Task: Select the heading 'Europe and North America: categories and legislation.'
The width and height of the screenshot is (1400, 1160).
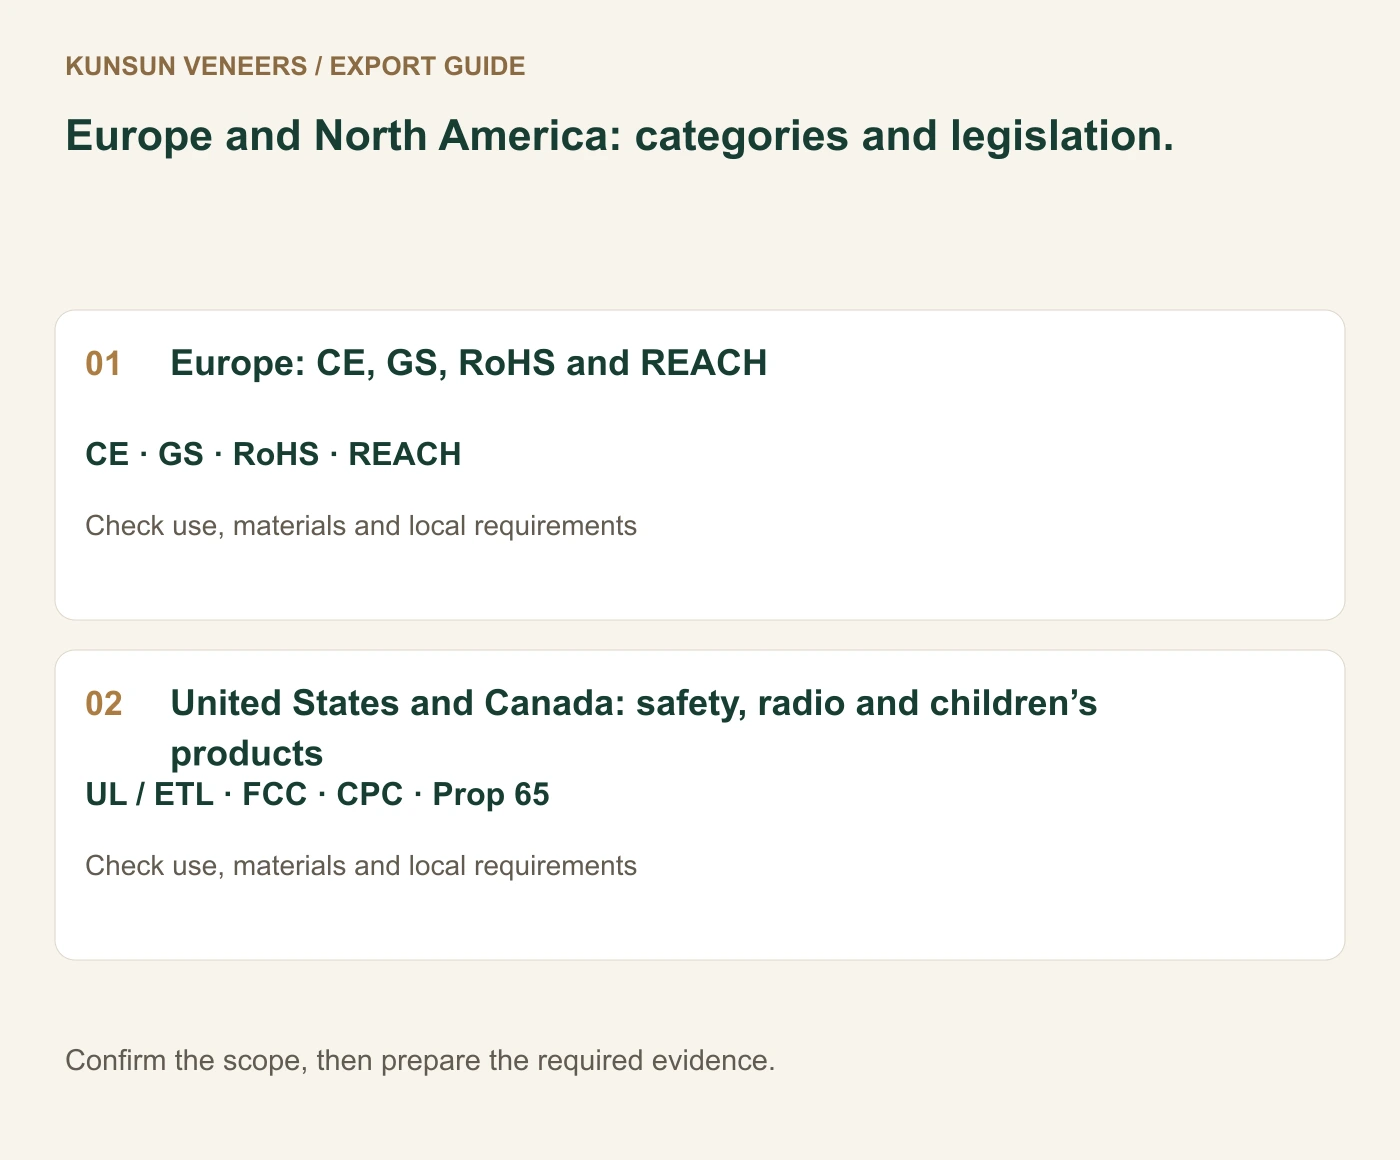Action: (619, 136)
